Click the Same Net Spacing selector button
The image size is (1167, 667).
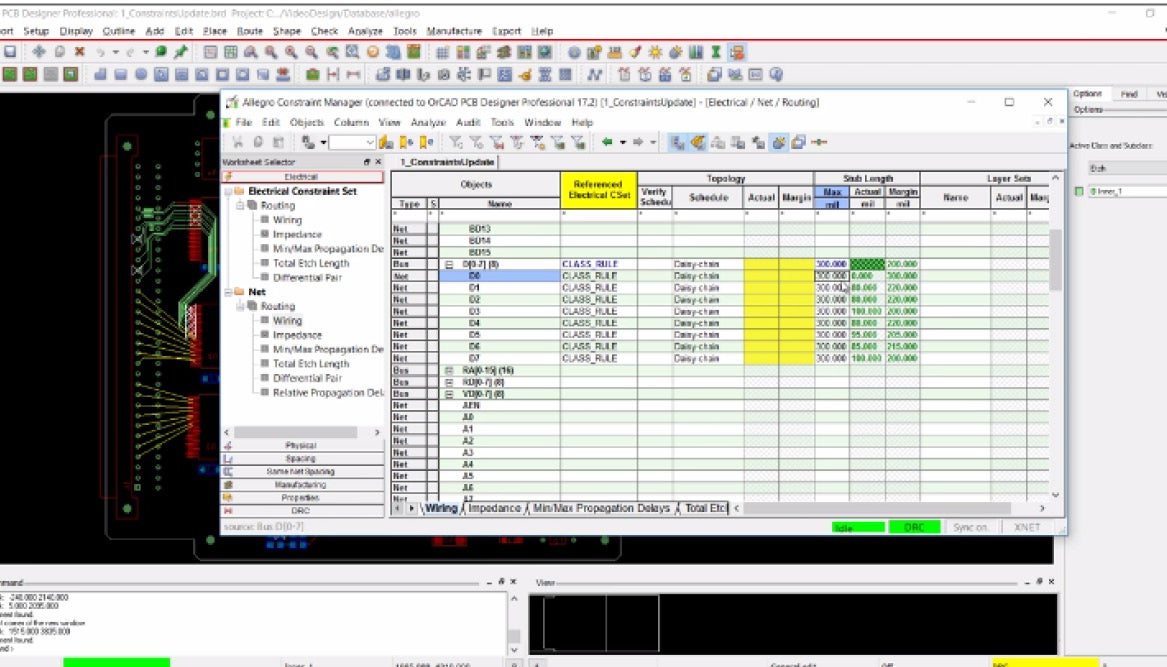coord(302,471)
